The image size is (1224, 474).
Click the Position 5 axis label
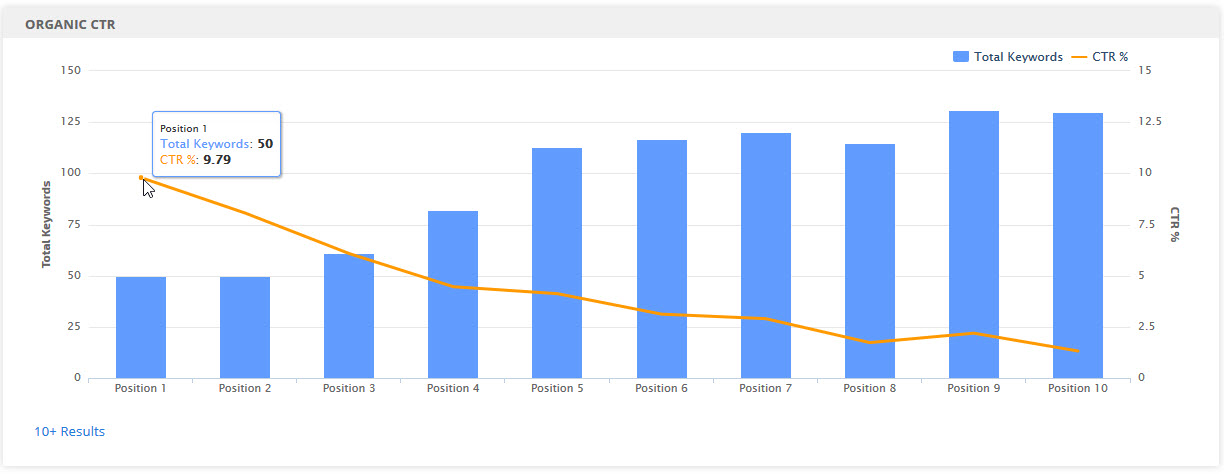click(557, 388)
